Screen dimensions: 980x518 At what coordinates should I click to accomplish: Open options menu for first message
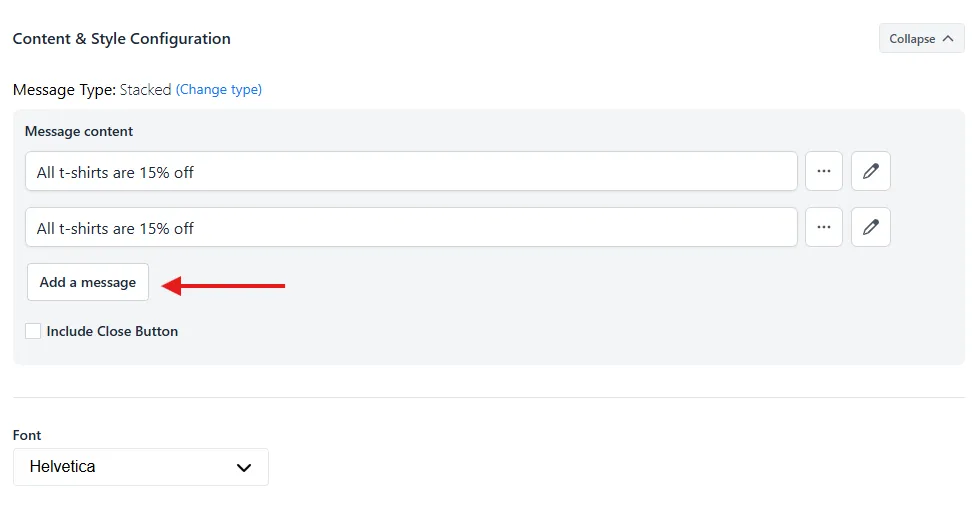pos(824,171)
